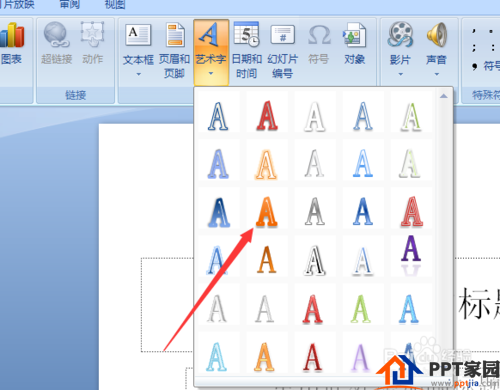
Task: Insert an 对象 object
Action: click(x=354, y=43)
